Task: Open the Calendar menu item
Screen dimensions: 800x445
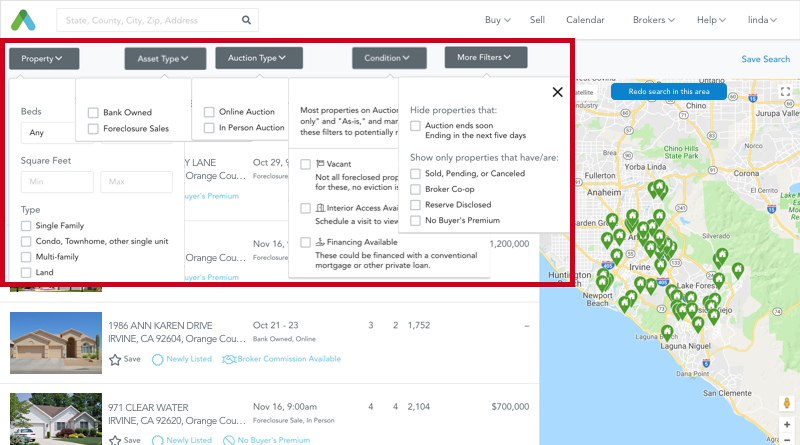Action: tap(585, 20)
